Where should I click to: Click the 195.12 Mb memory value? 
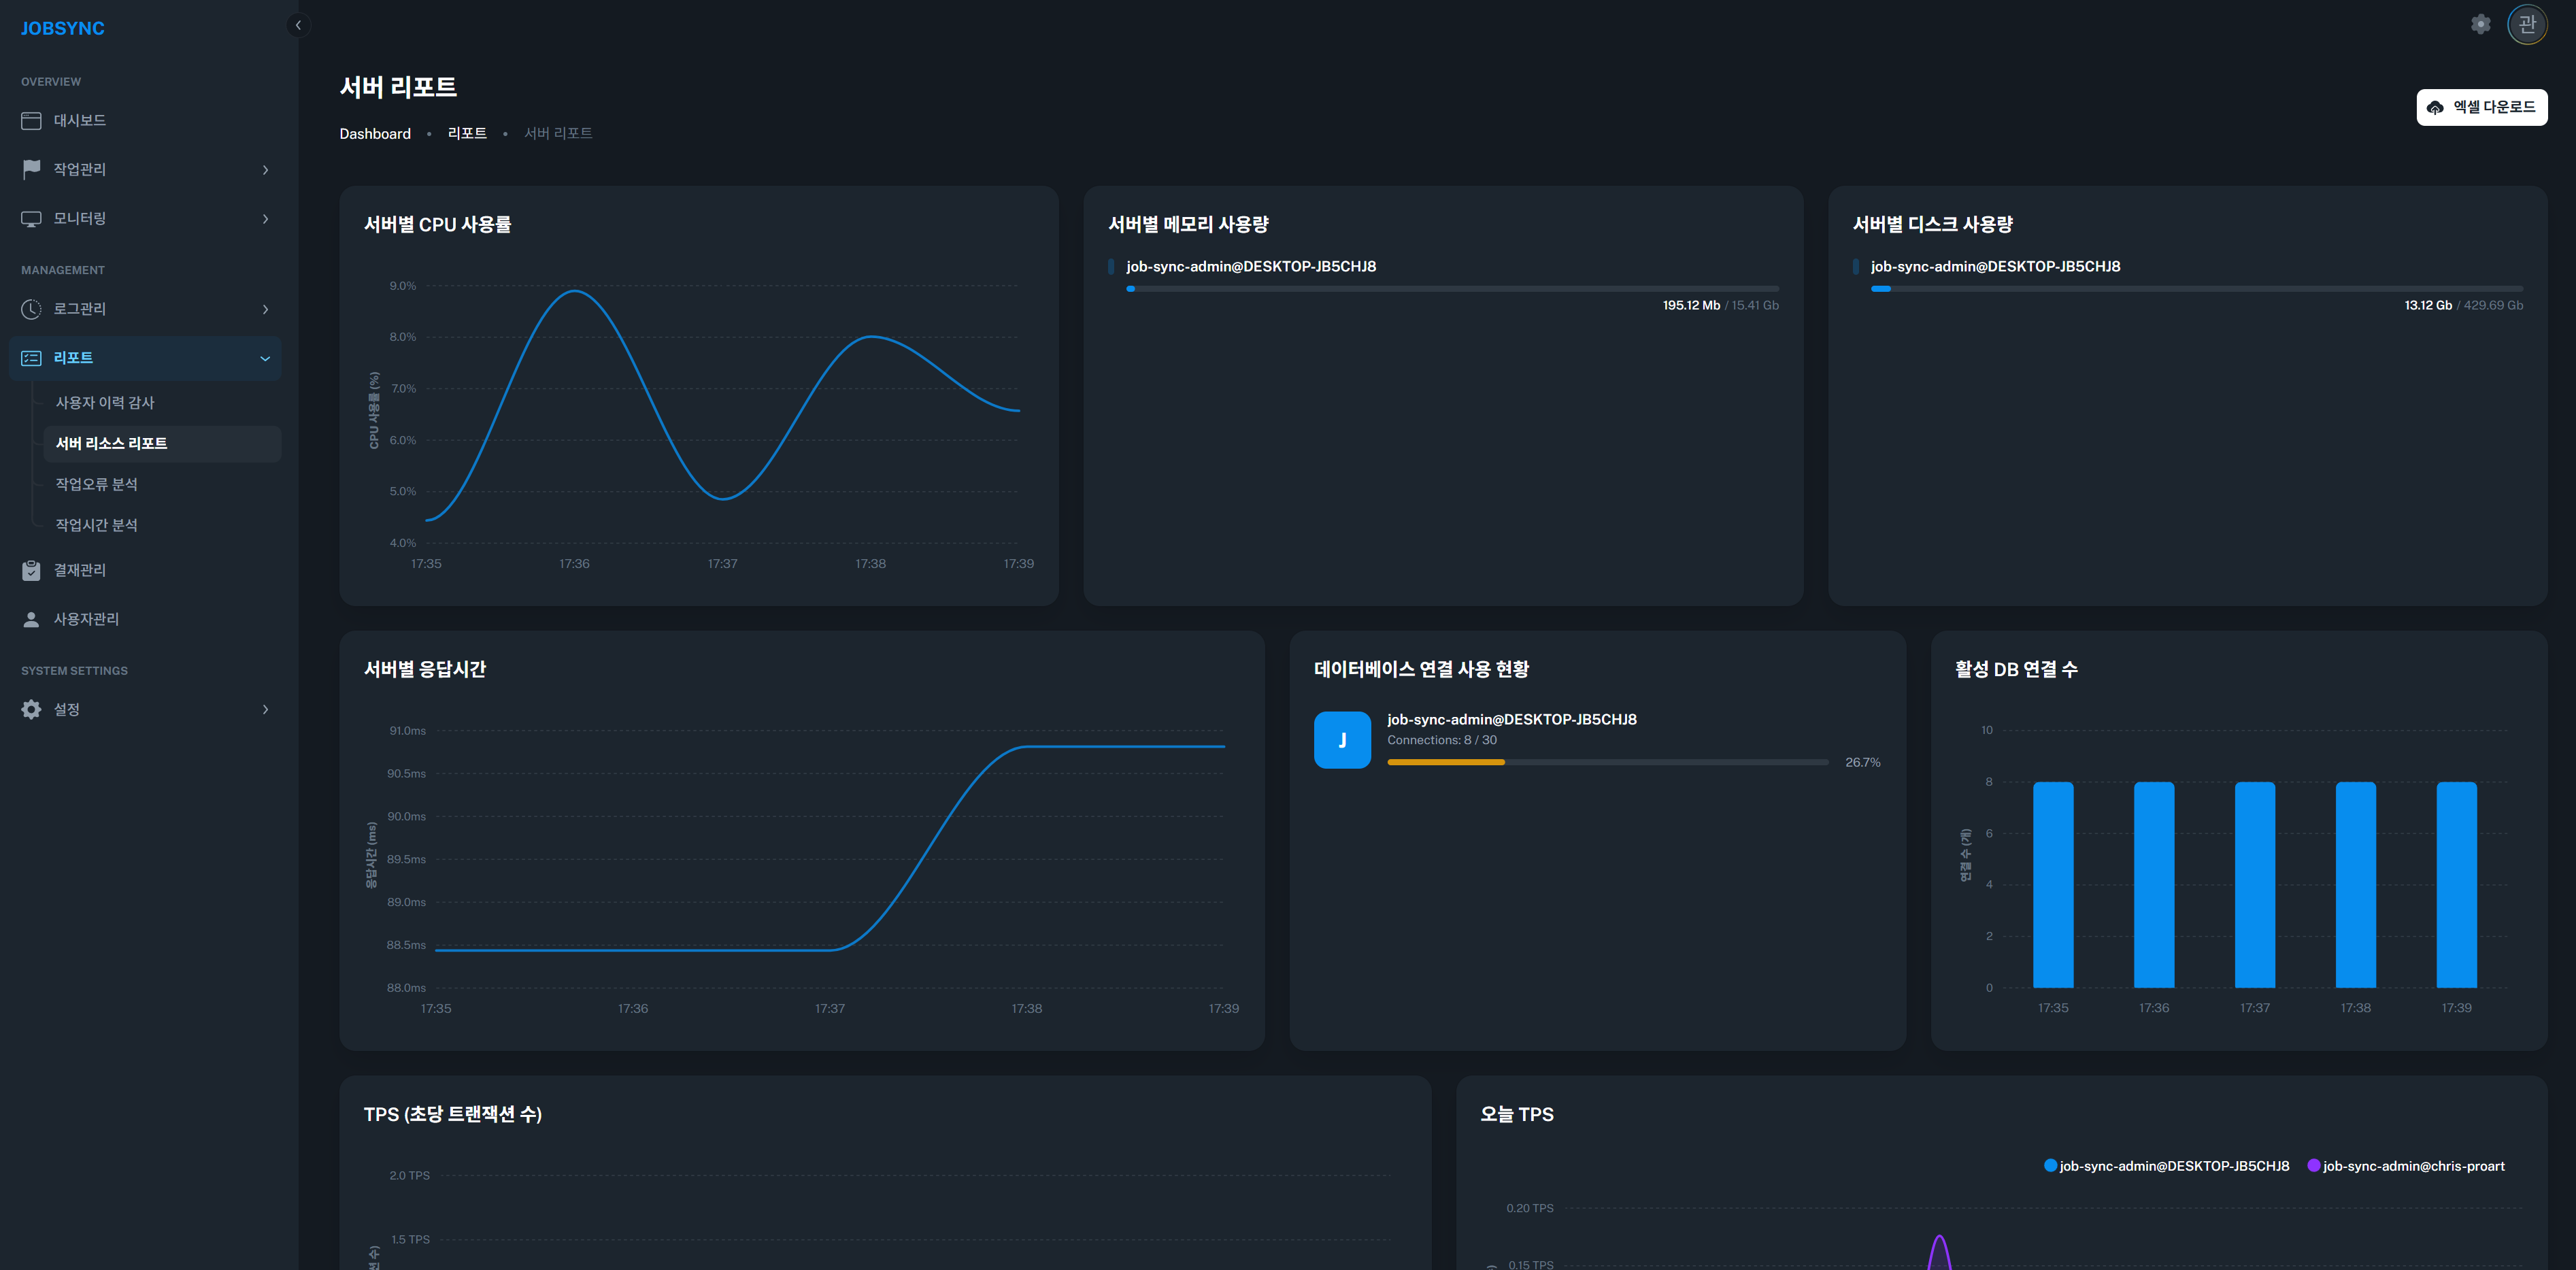(x=1691, y=305)
